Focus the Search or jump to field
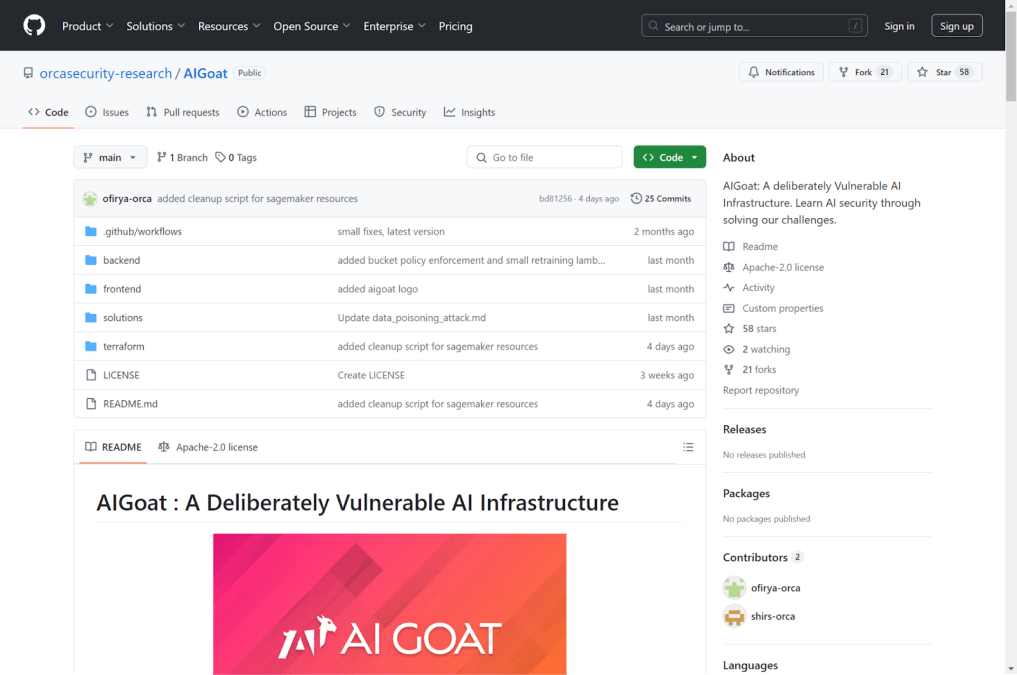The image size is (1017, 675). point(754,26)
